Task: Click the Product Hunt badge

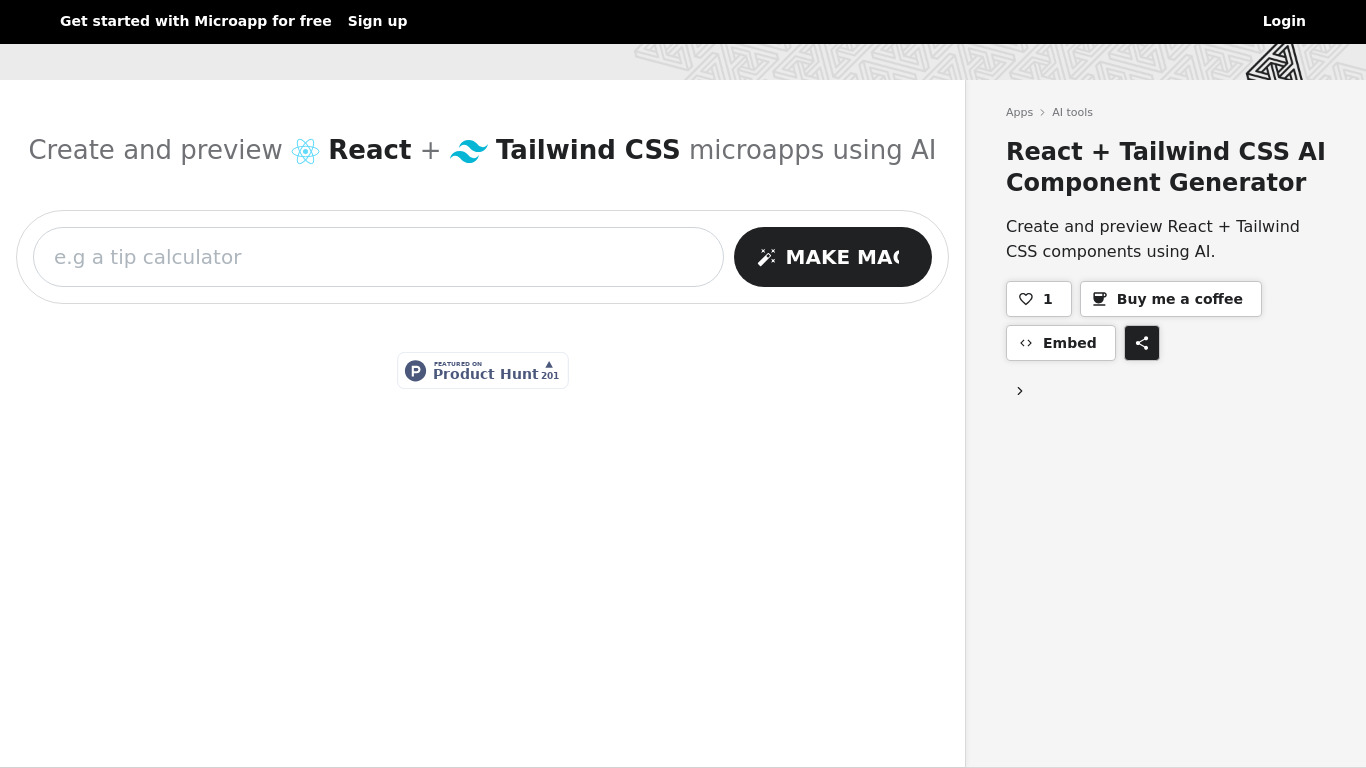Action: 483,371
